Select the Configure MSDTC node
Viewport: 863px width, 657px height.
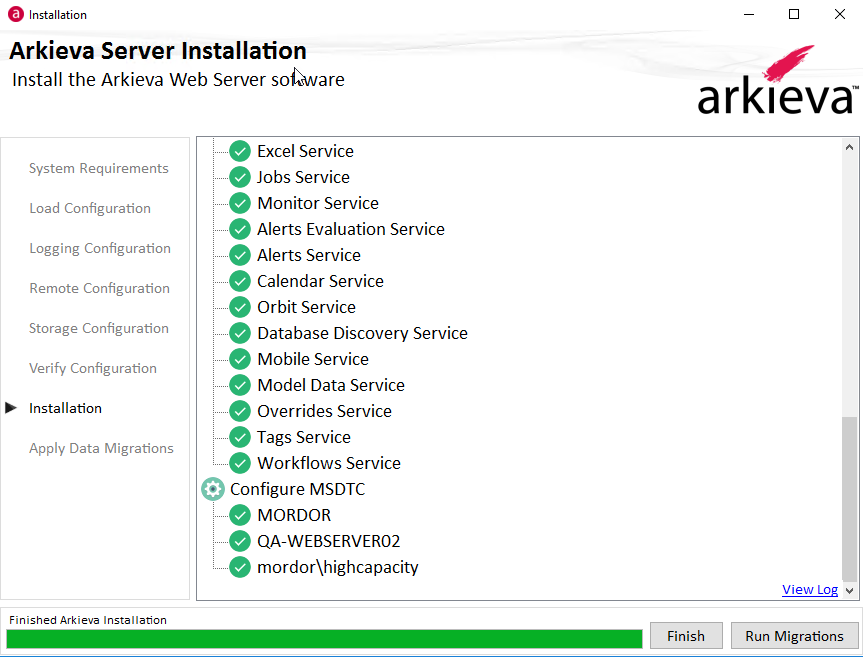pos(297,489)
